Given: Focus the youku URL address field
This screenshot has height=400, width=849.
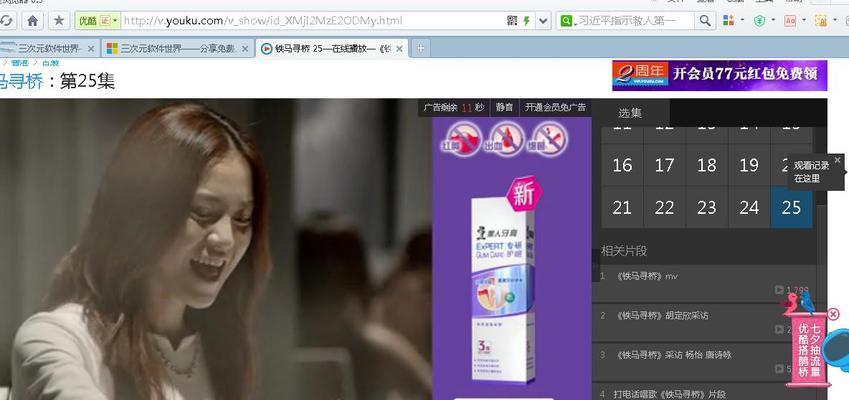Looking at the screenshot, I should click(x=312, y=21).
